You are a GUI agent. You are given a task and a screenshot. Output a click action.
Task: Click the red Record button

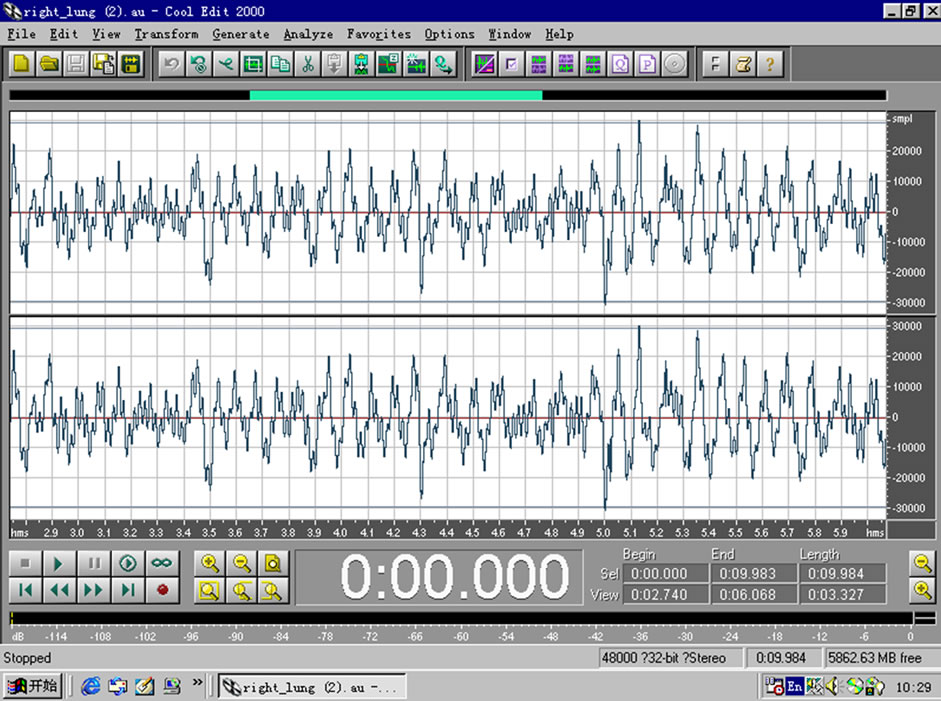[x=162, y=590]
